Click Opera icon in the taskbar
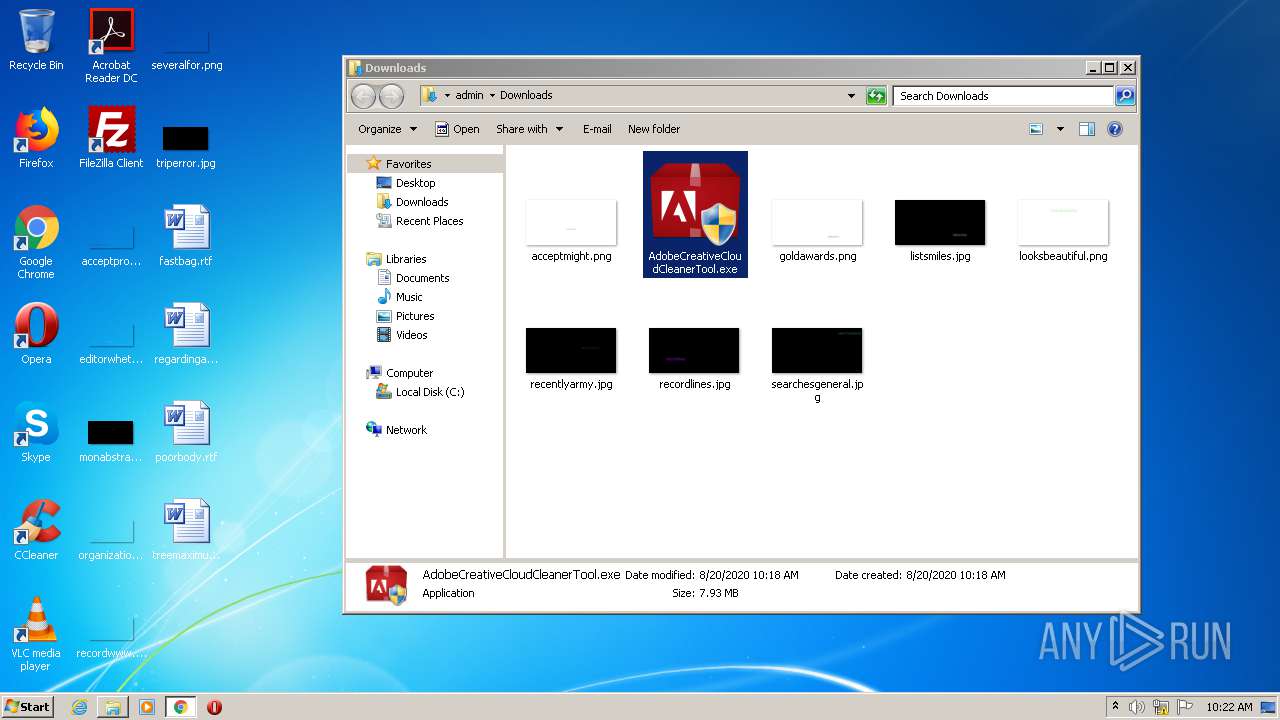Image resolution: width=1280 pixels, height=720 pixels. pyautogui.click(x=214, y=707)
